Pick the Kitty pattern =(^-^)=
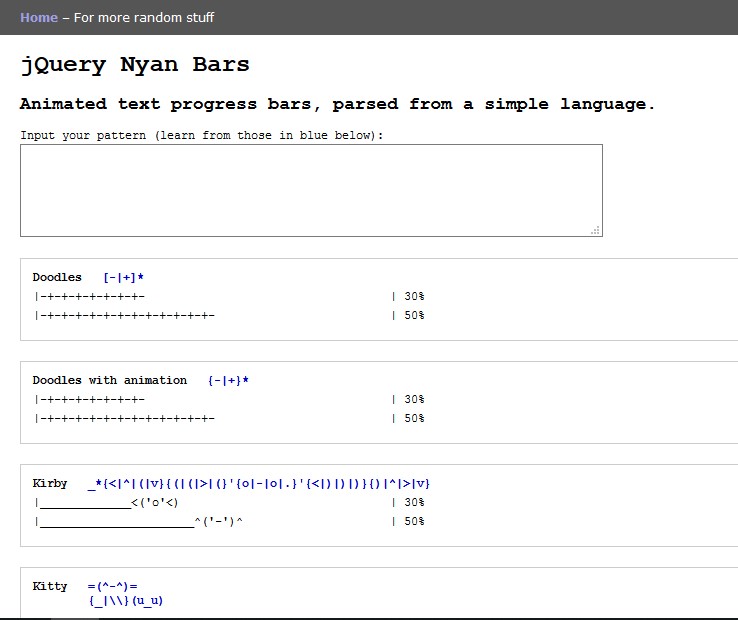 pyautogui.click(x=112, y=586)
